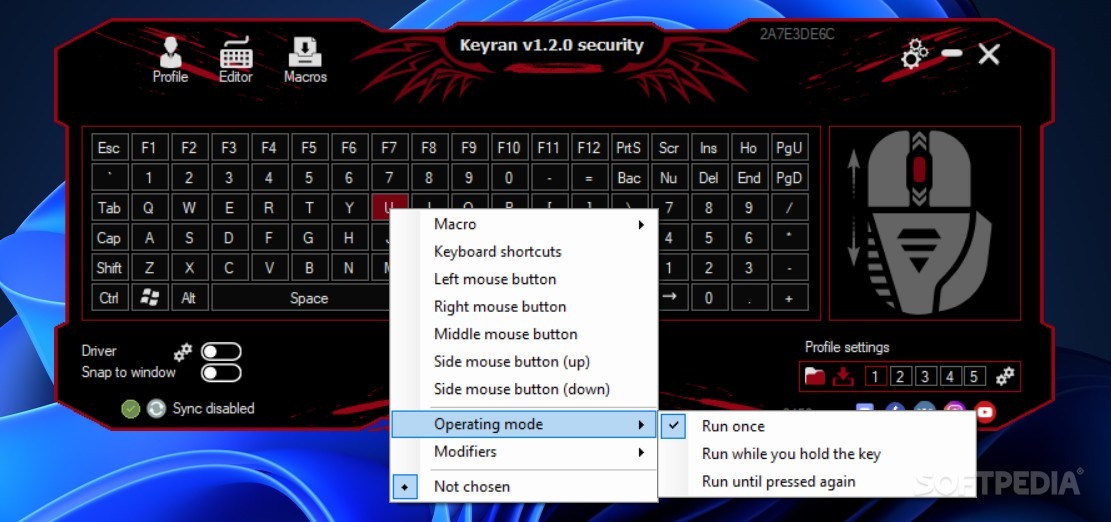Image resolution: width=1111 pixels, height=522 pixels.
Task: Expand the Modifiers submenu
Action: [524, 451]
